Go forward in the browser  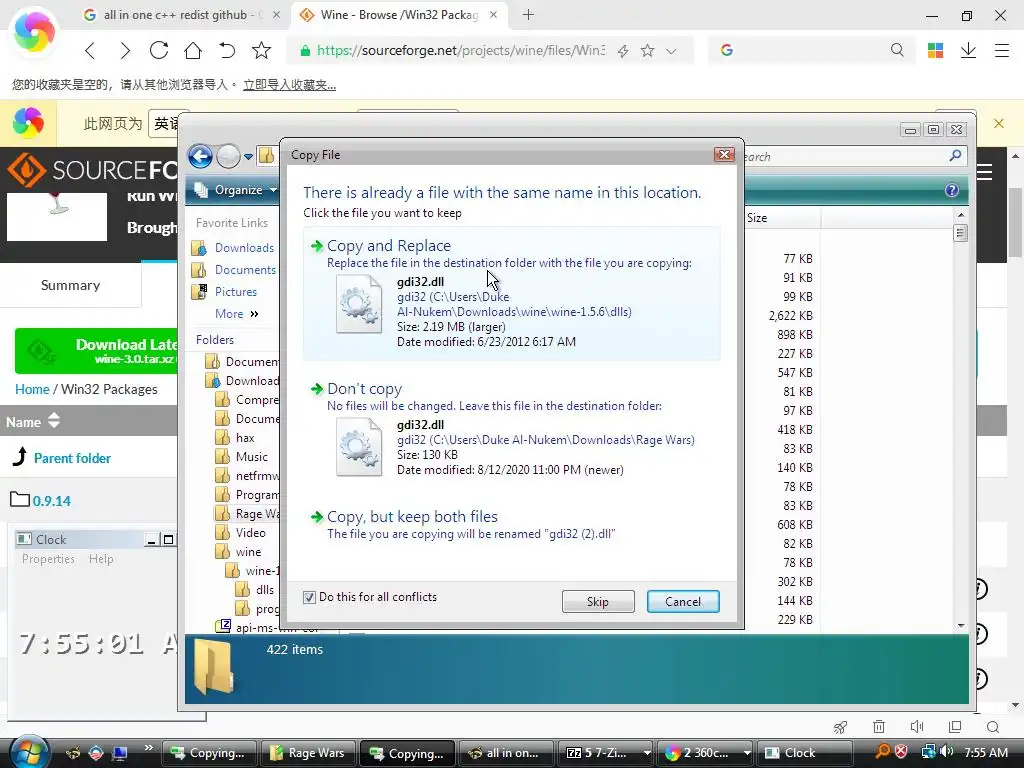click(124, 50)
